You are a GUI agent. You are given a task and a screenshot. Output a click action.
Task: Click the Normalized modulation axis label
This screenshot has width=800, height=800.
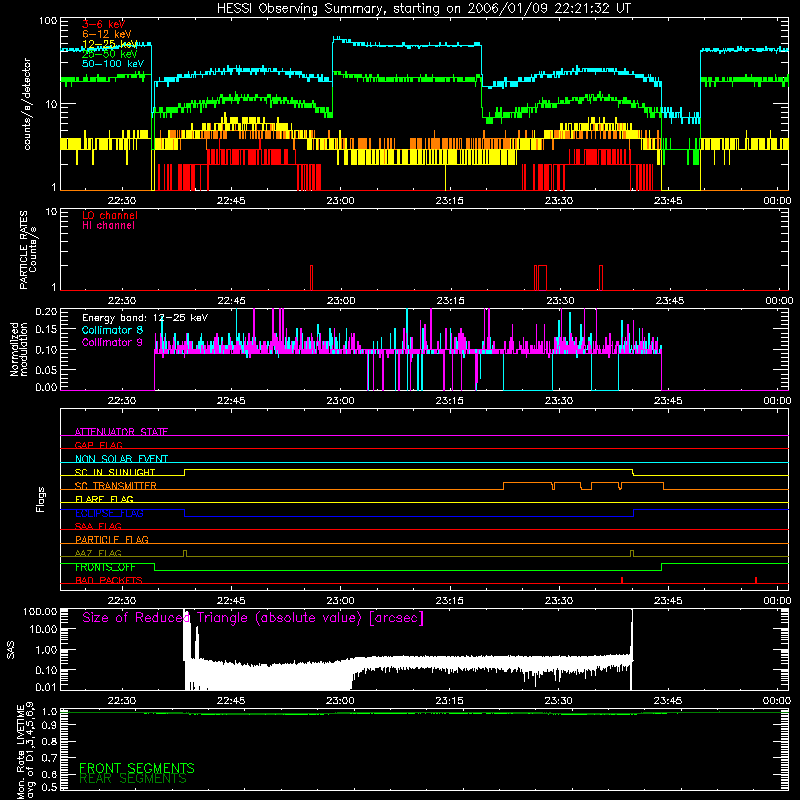(19, 349)
